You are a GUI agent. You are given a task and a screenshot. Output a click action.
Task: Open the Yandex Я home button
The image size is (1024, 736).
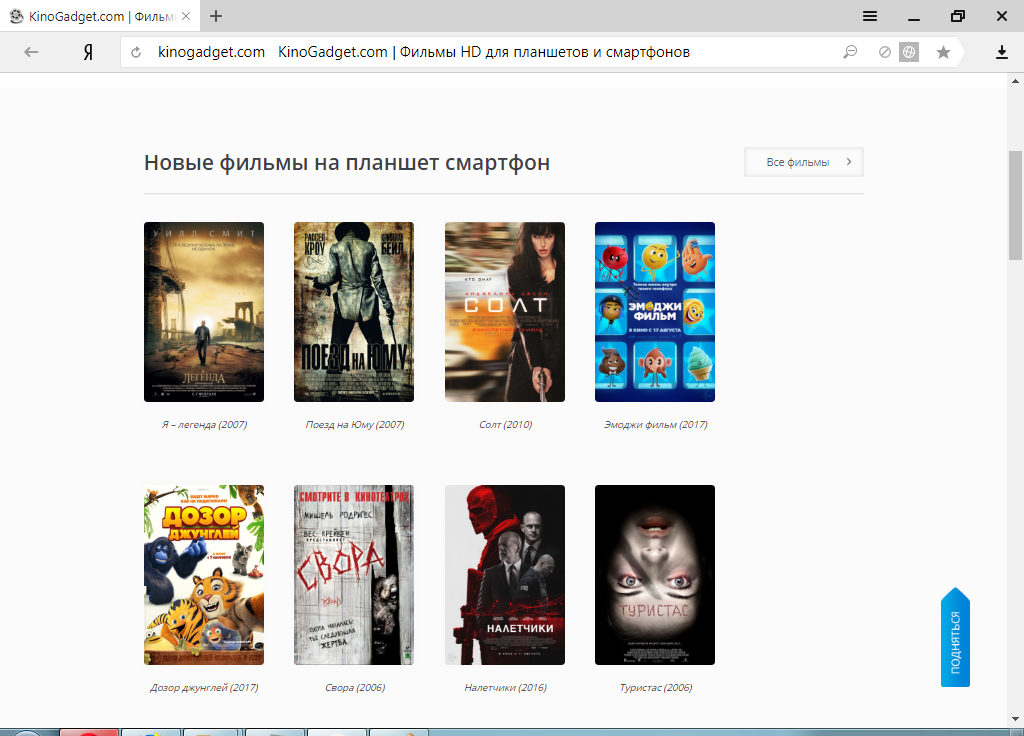(x=88, y=52)
